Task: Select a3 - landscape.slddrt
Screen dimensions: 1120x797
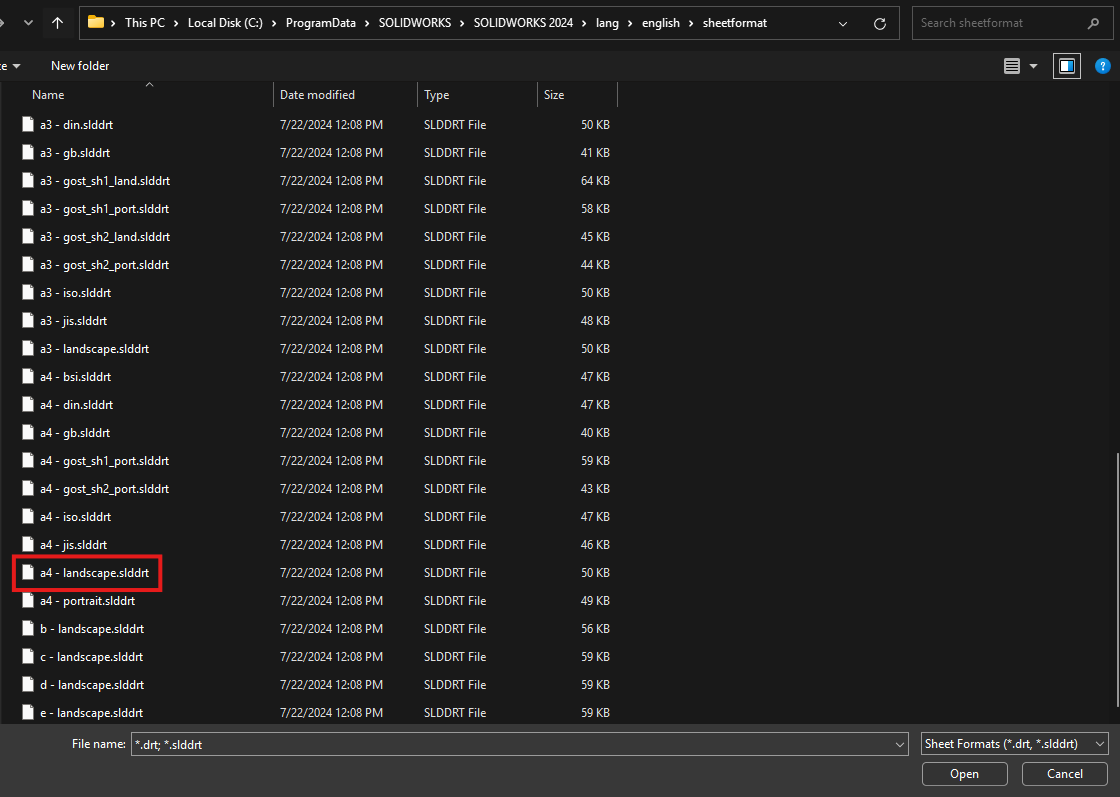Action: (x=94, y=349)
